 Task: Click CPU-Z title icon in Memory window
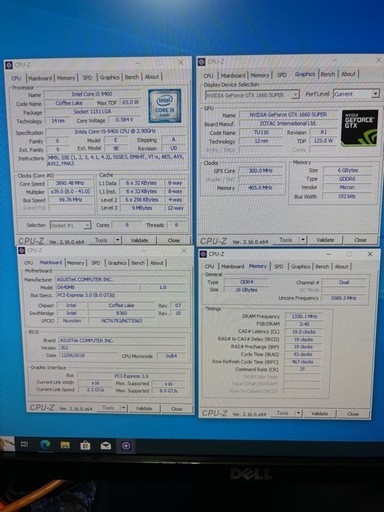(x=203, y=254)
